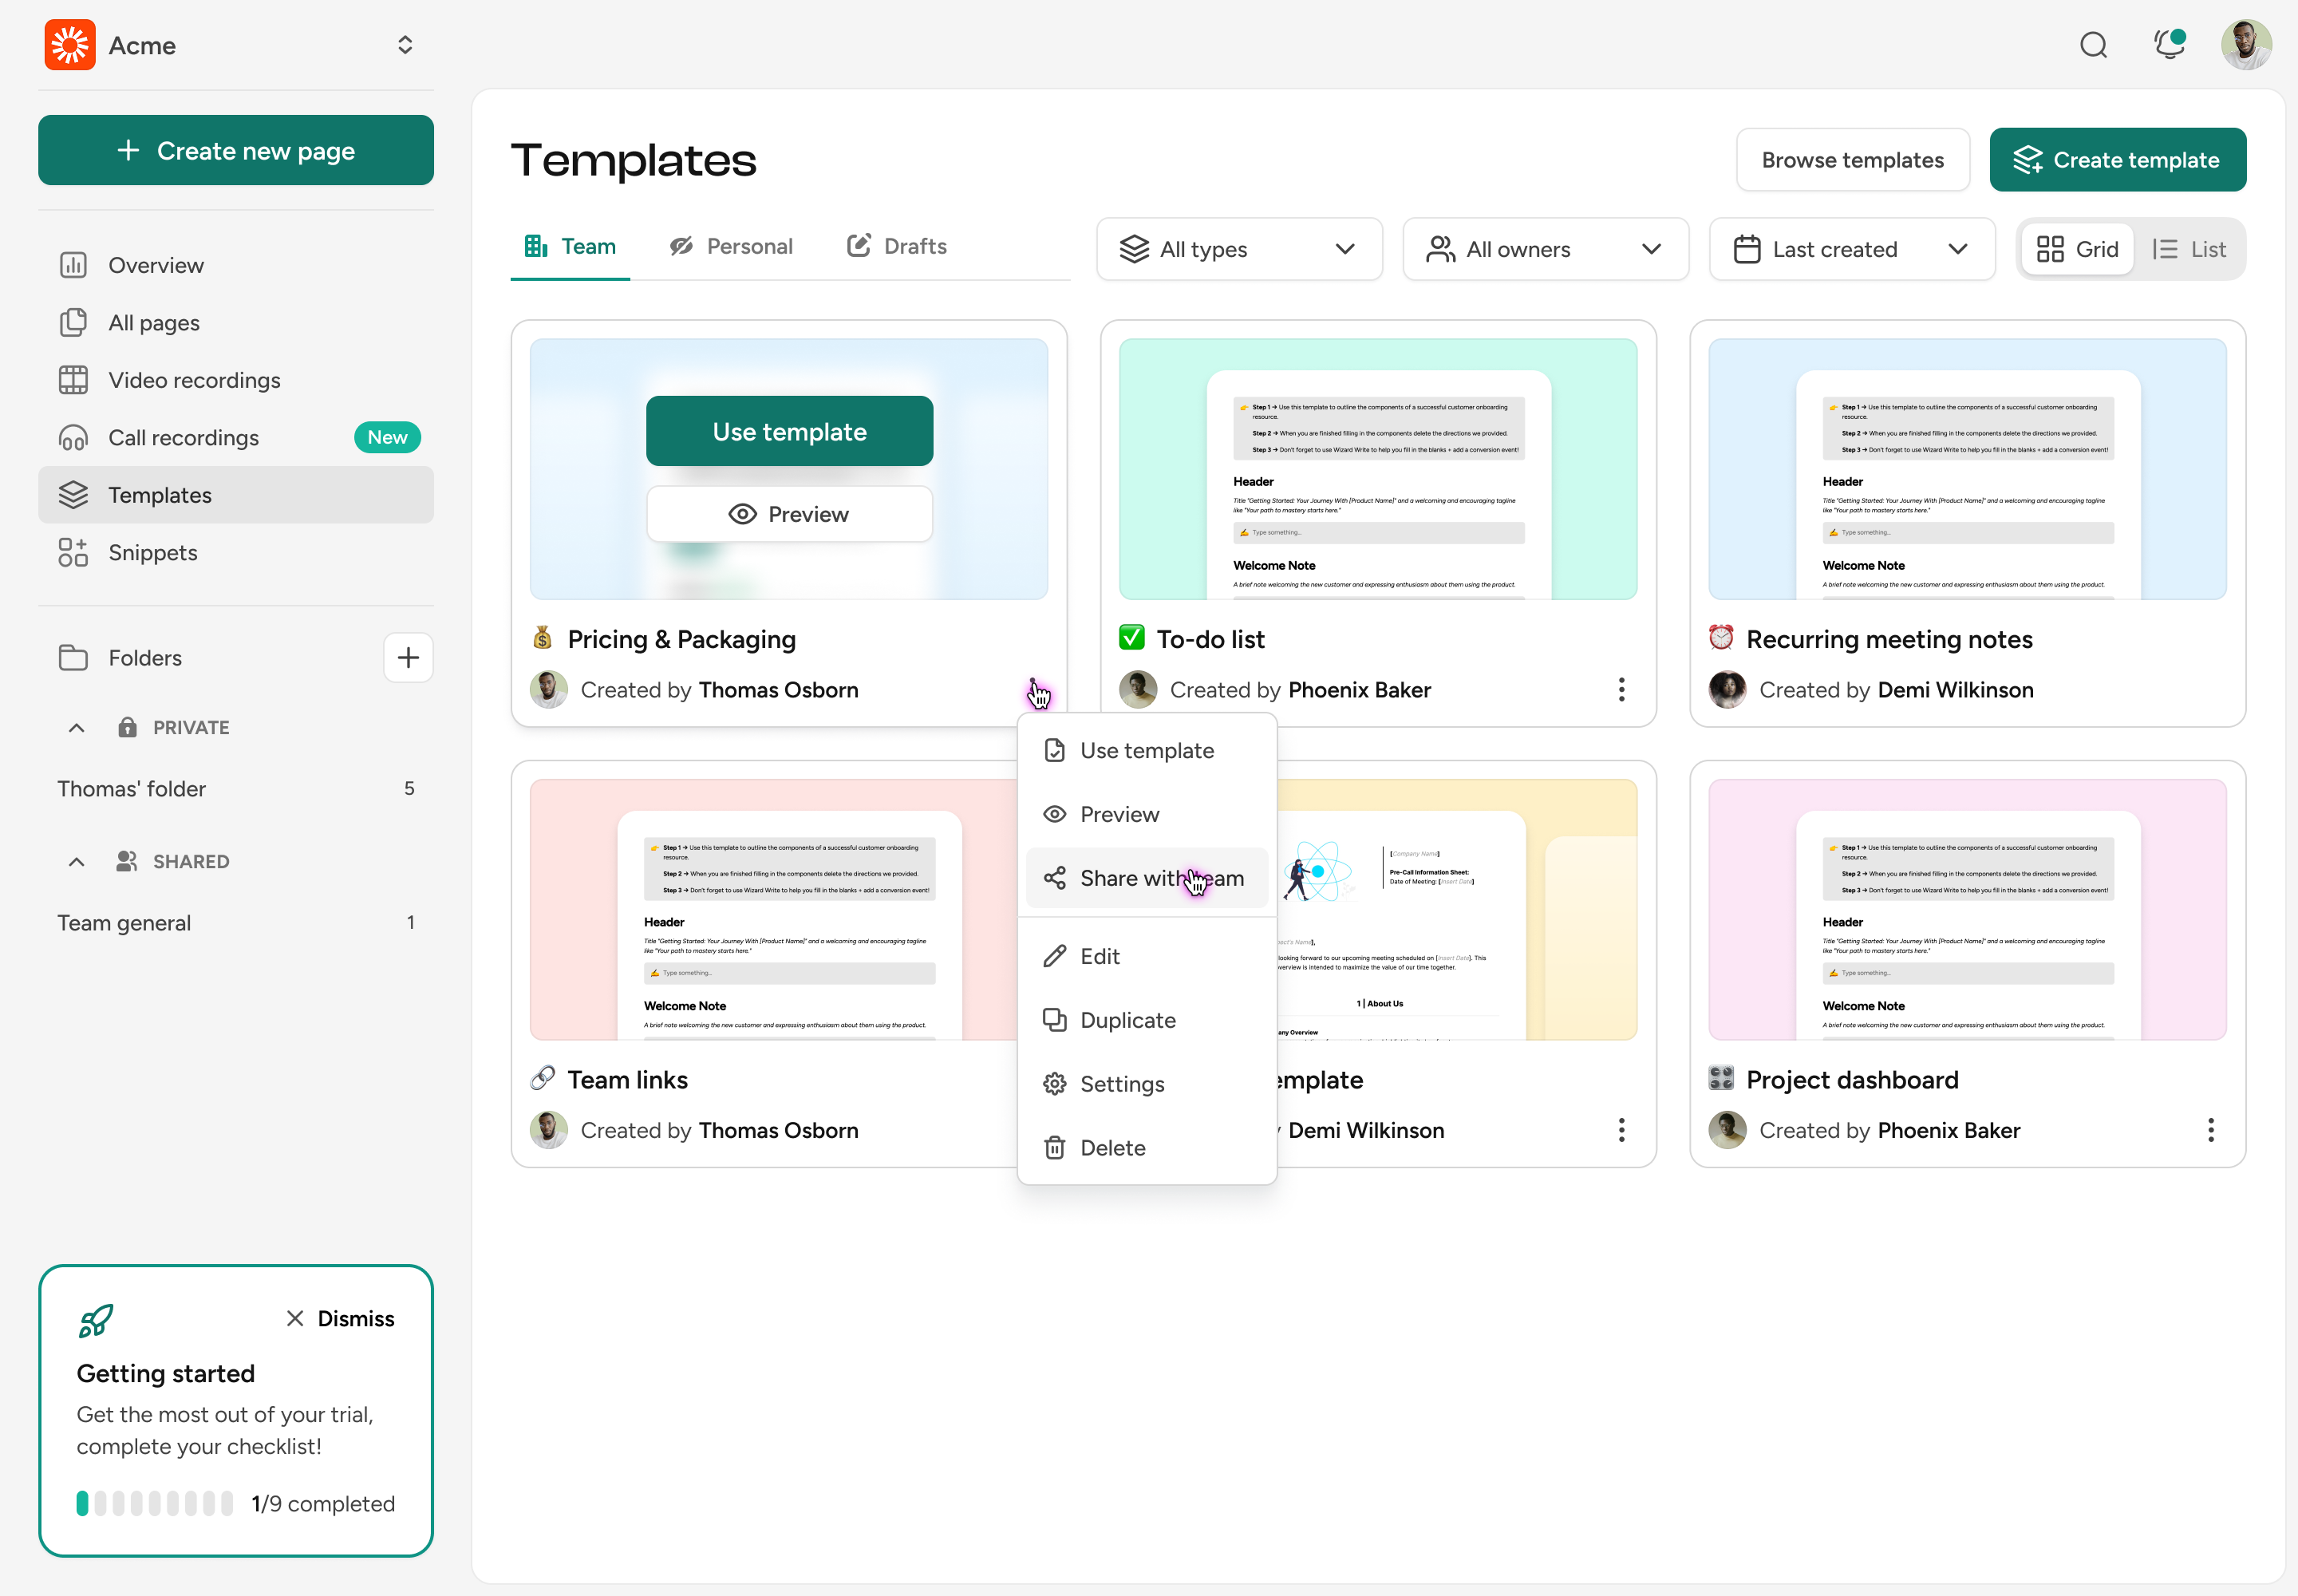
Task: Click the green Use template button on card
Action: [789, 431]
